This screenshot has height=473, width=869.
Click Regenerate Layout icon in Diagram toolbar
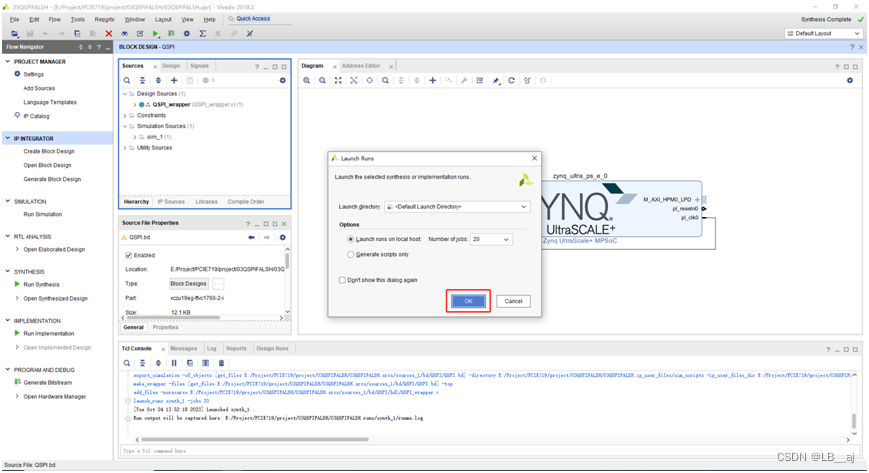point(512,80)
